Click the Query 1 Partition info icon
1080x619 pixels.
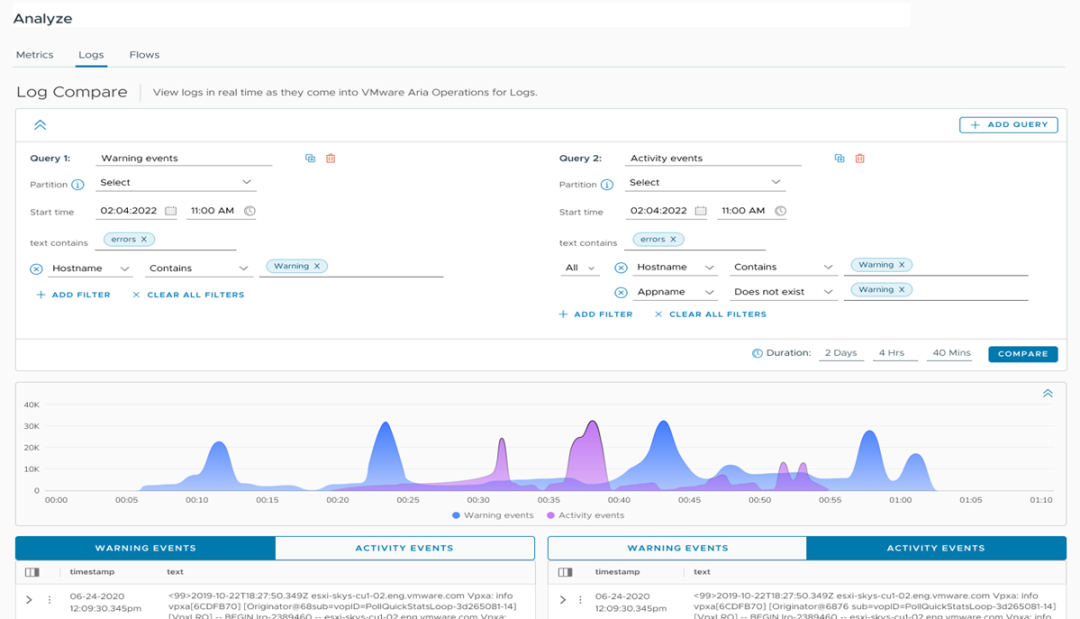tap(78, 184)
